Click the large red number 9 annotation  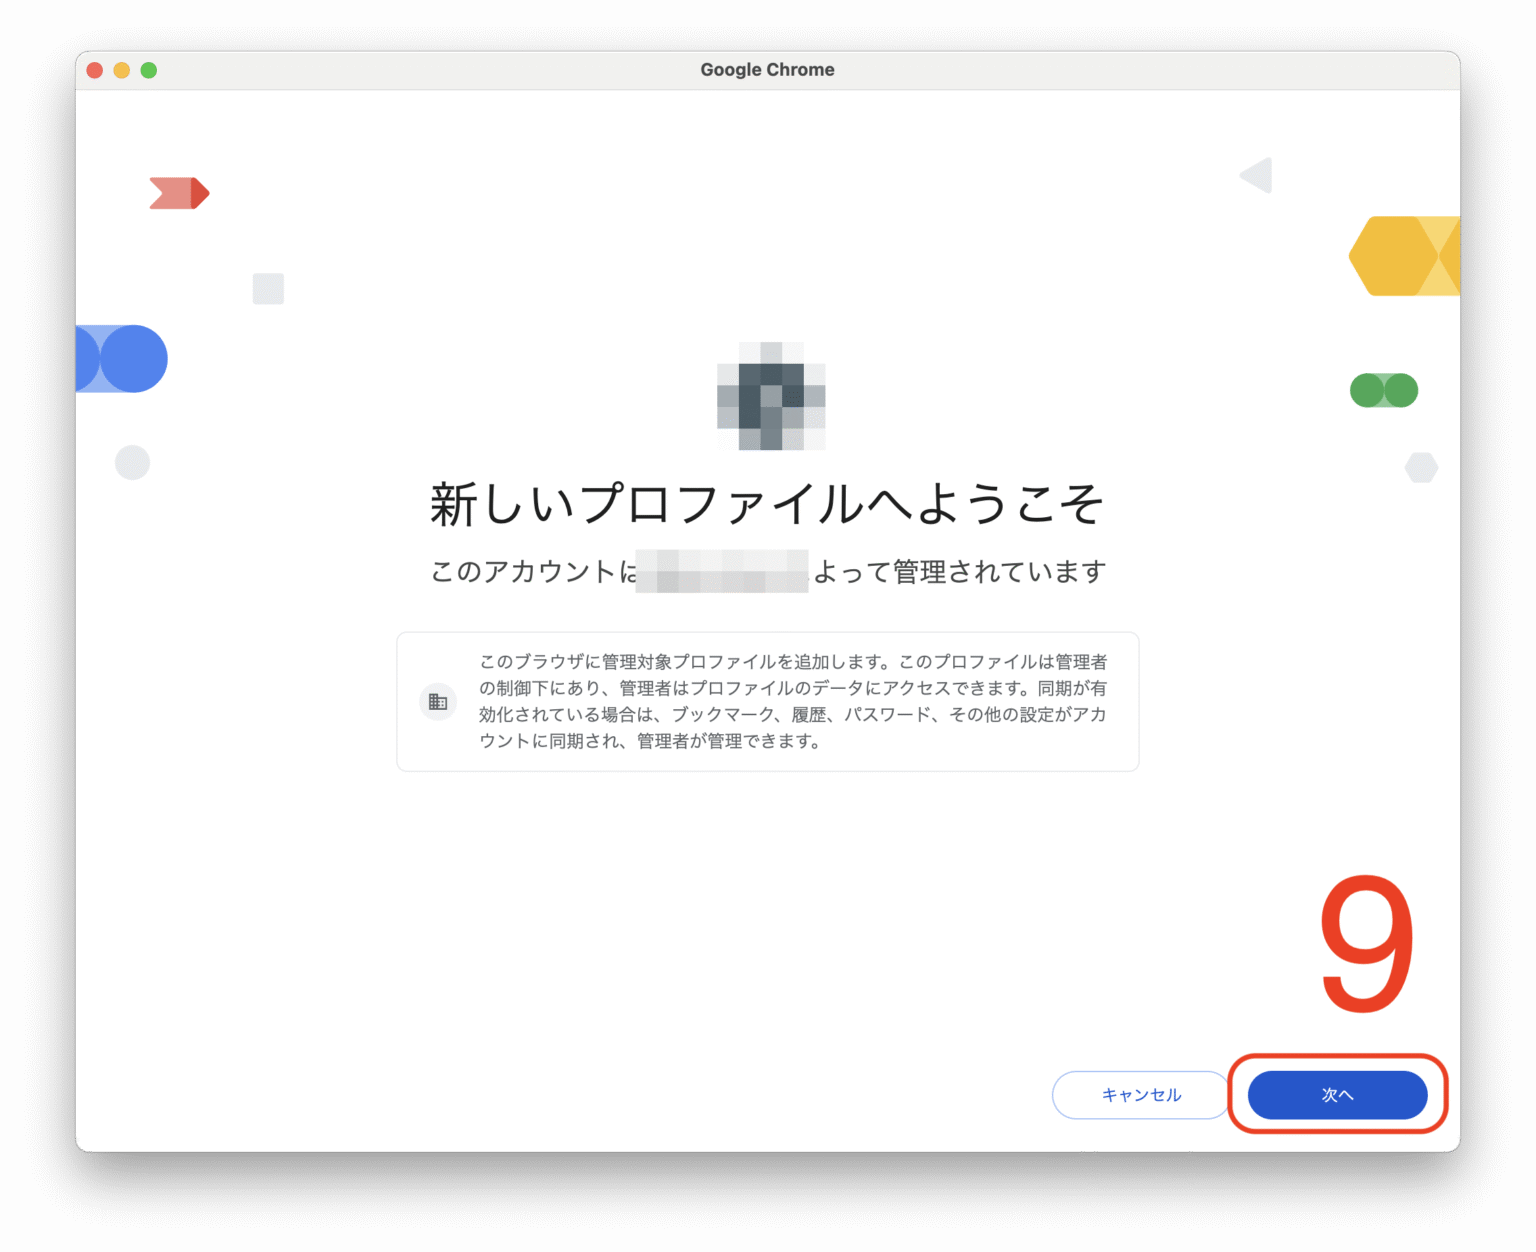click(1367, 943)
